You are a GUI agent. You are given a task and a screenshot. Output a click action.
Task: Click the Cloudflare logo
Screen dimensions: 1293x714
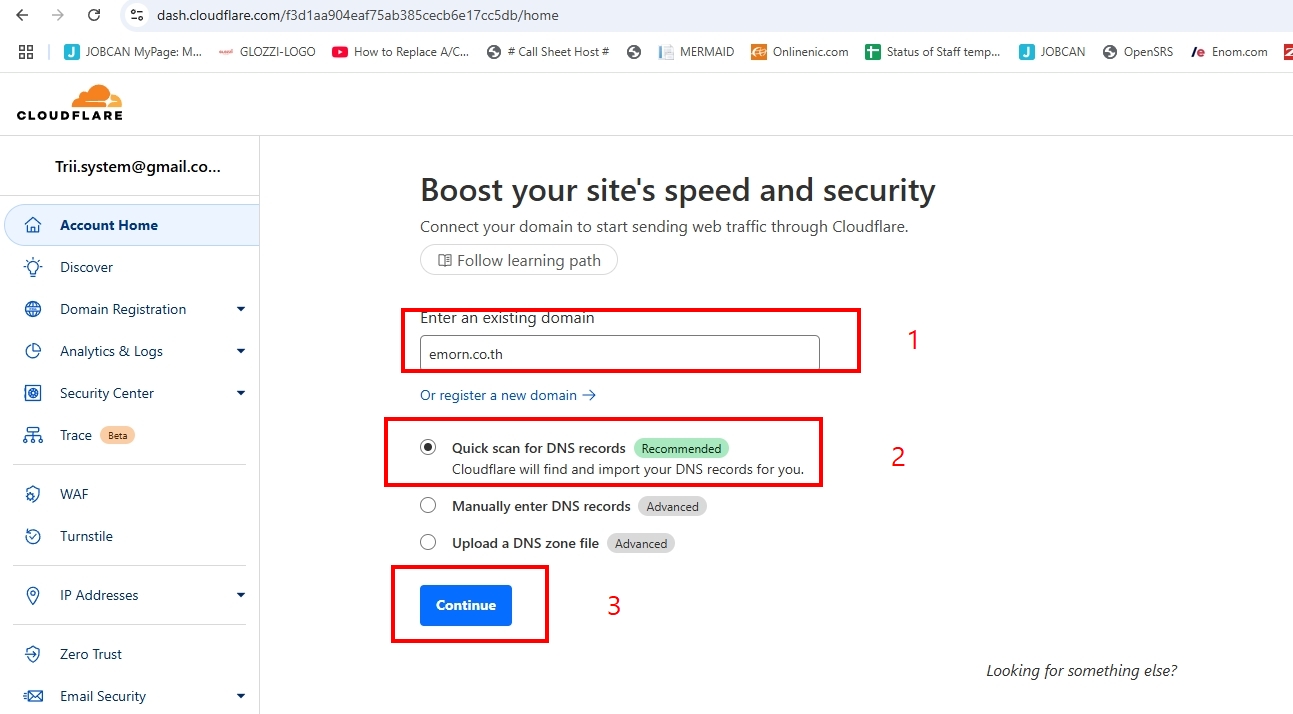click(70, 102)
